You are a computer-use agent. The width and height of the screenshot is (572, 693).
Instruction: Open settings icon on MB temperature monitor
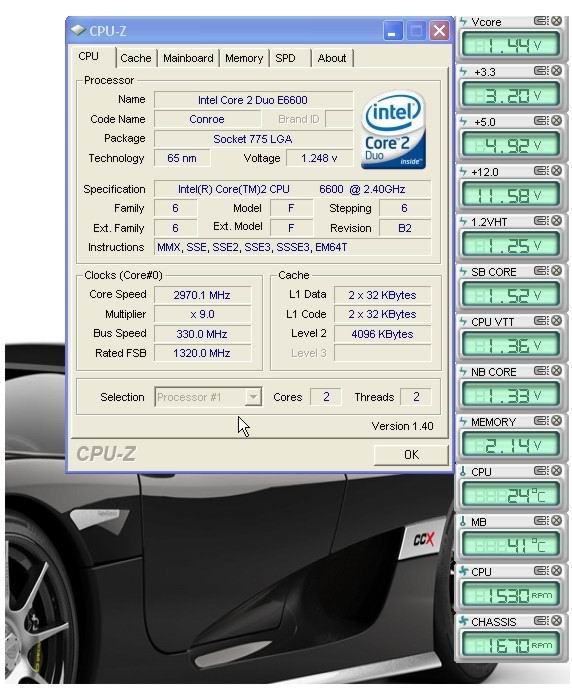541,521
